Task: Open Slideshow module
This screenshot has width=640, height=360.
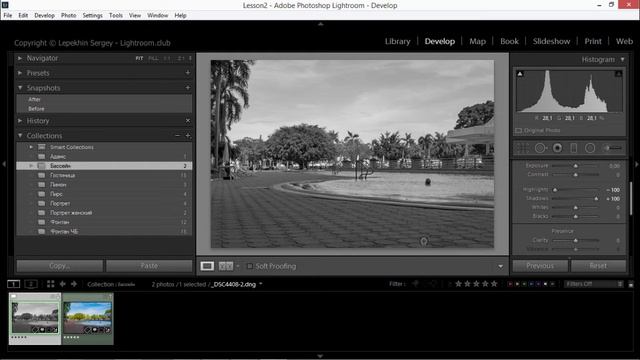Action: point(551,41)
